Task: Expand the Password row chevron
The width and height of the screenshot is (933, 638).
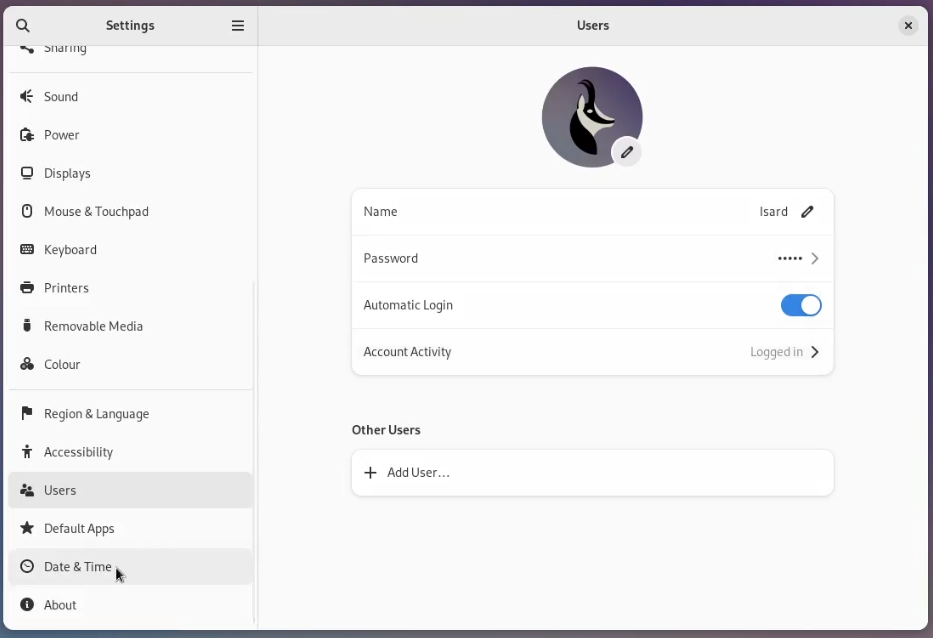Action: [x=815, y=259]
